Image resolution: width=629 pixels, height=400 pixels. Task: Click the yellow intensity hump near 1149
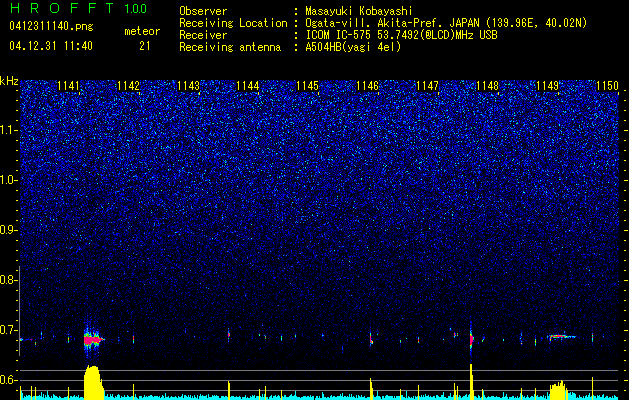pyautogui.click(x=559, y=390)
